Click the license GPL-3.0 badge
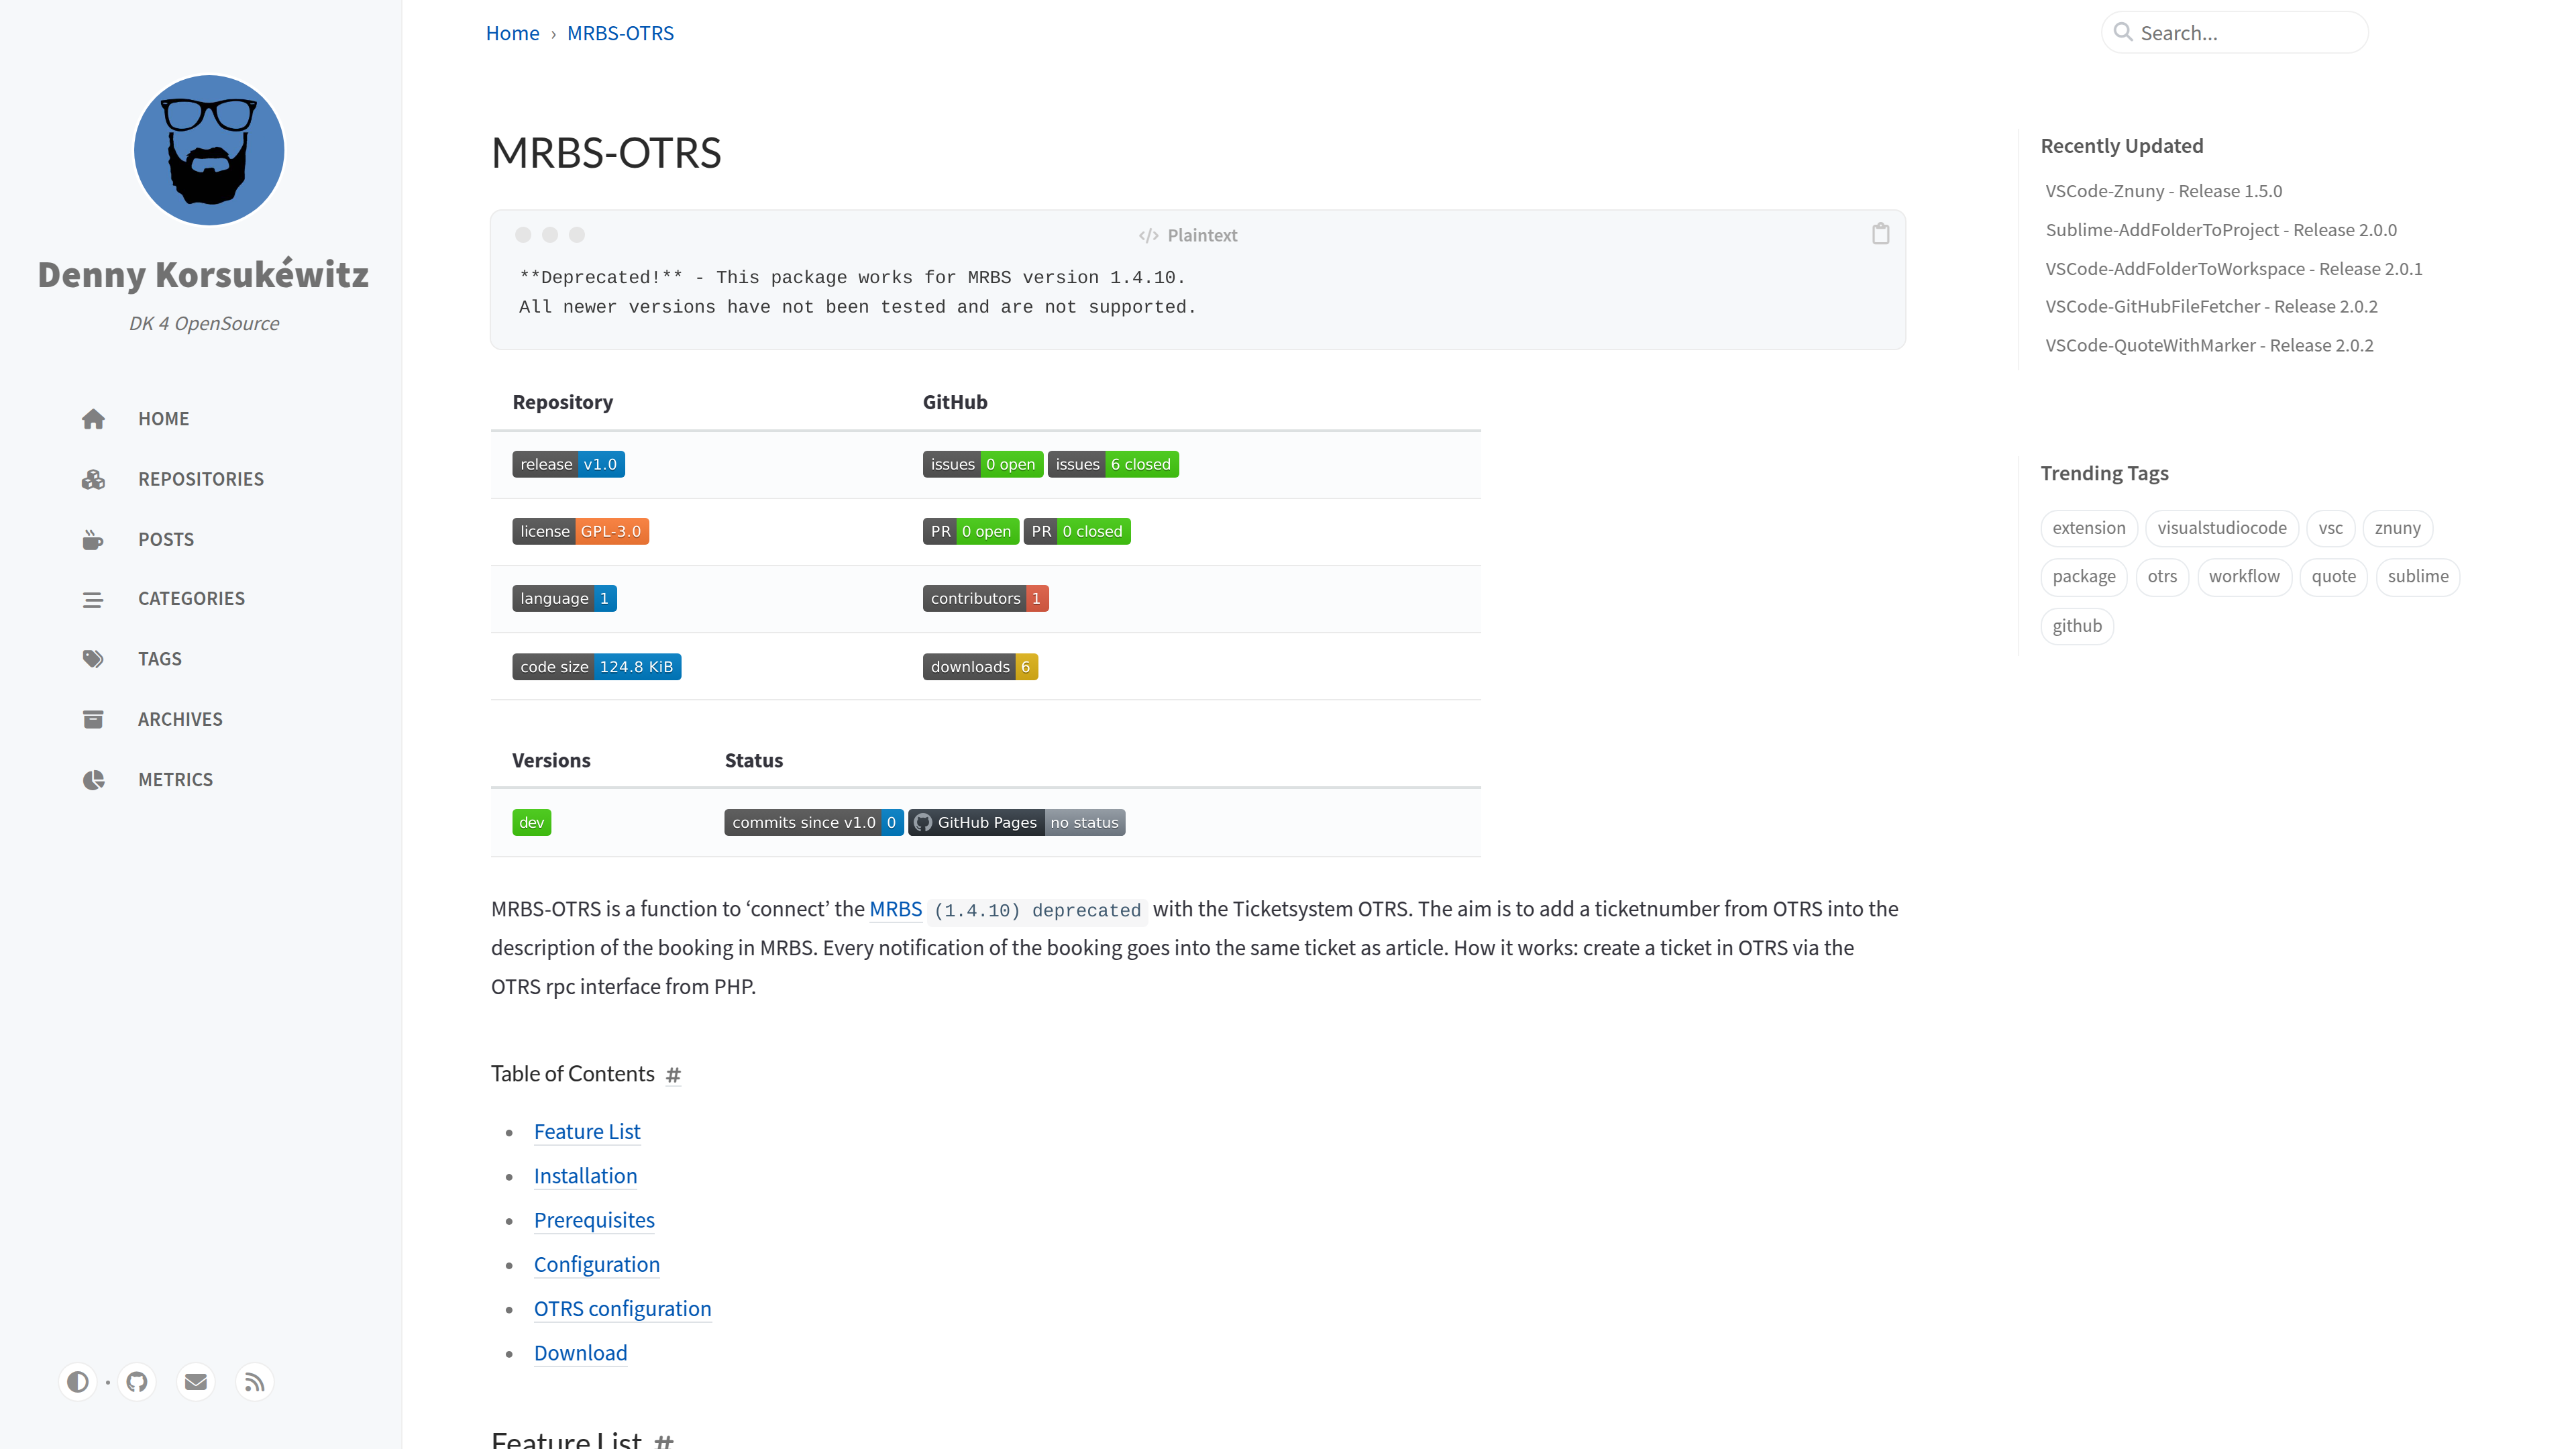 [x=580, y=531]
